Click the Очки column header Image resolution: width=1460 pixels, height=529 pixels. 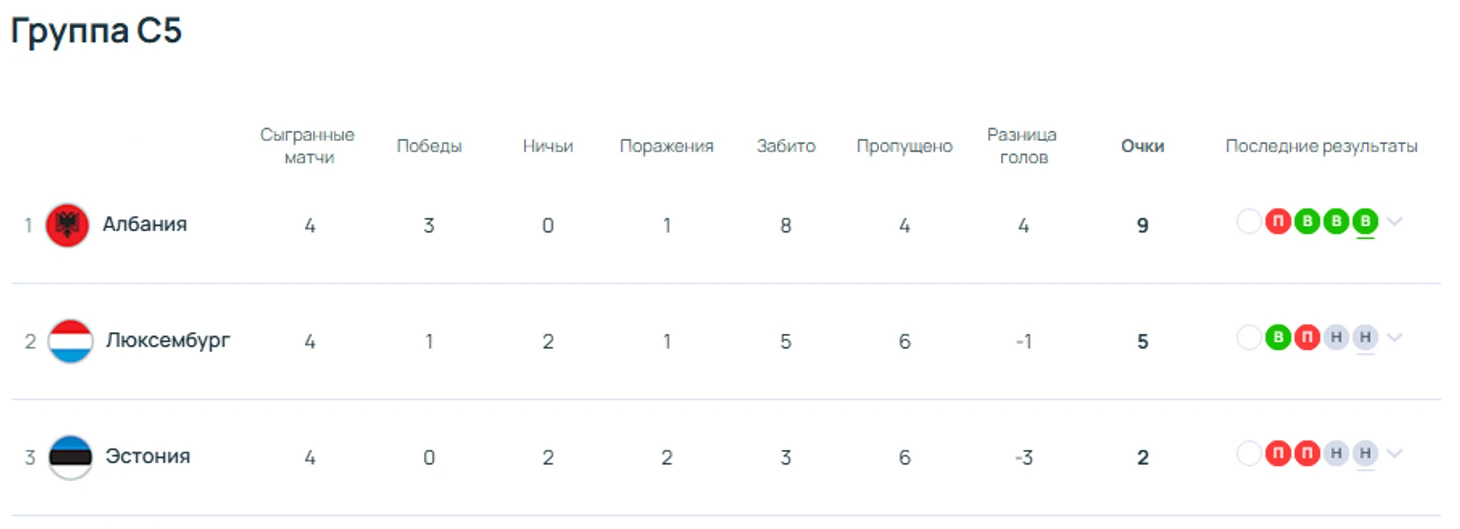(x=1142, y=146)
